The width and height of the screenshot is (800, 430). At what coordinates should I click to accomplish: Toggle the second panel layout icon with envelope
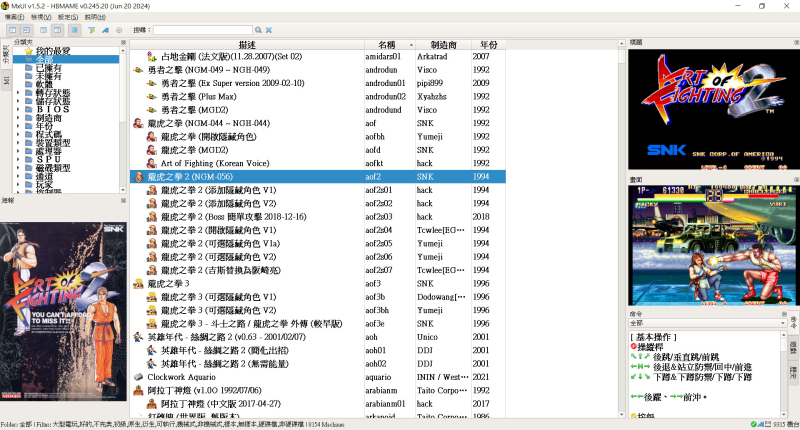[x=27, y=30]
